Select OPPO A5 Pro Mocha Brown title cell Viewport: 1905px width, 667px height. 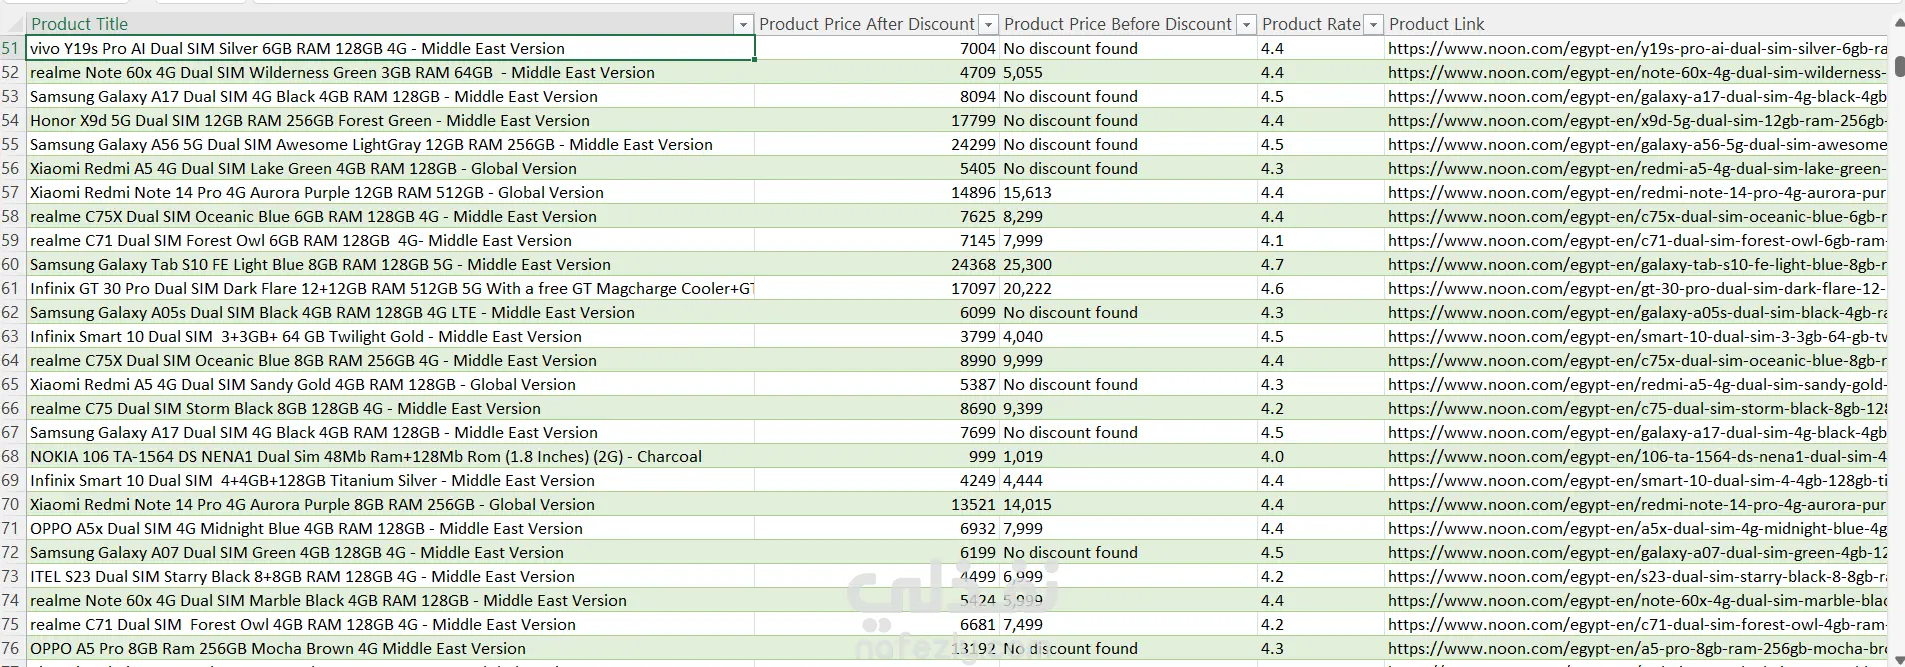click(390, 648)
